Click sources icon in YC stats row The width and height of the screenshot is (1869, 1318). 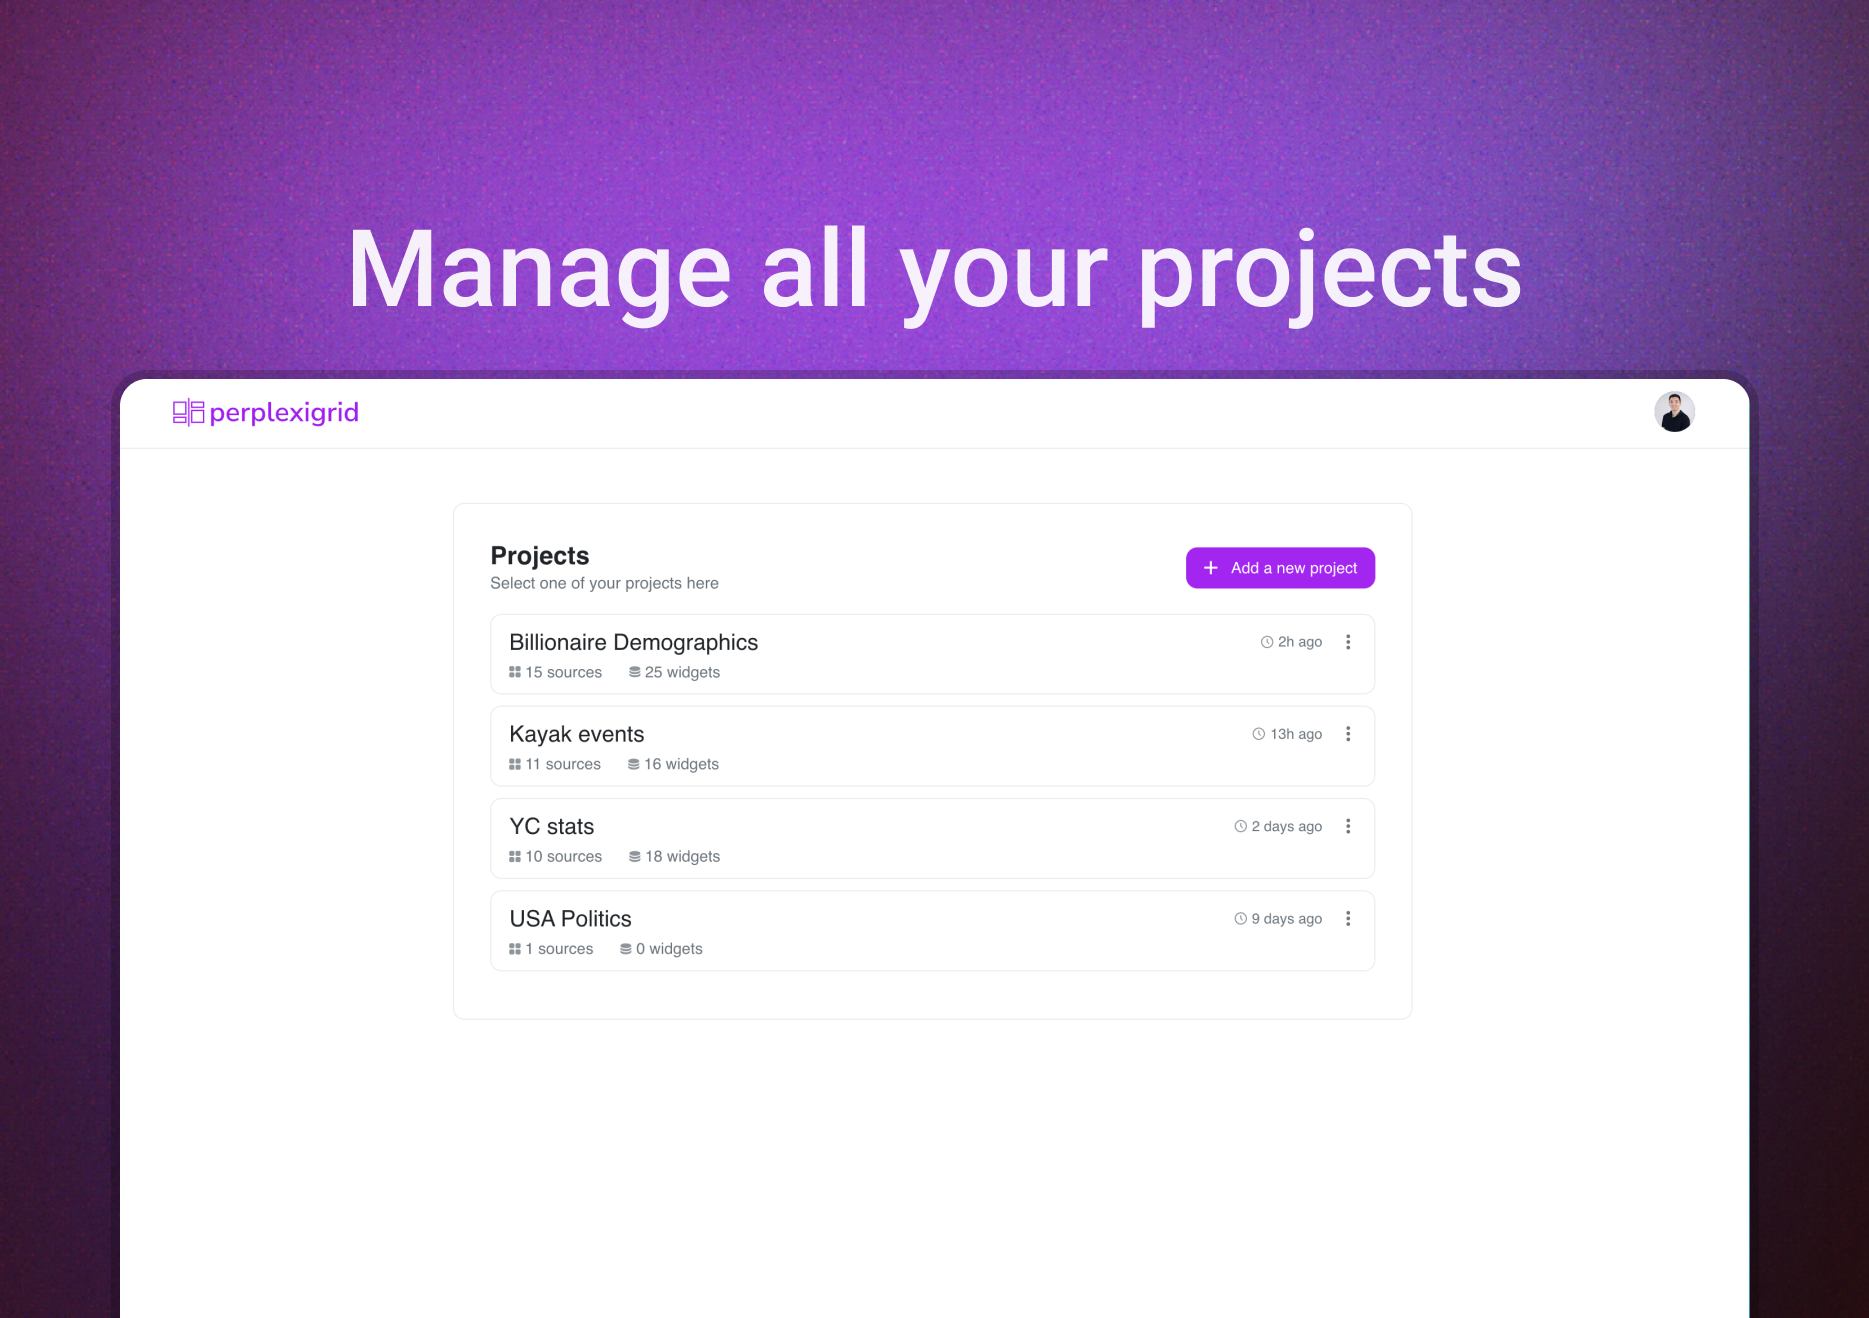[x=515, y=856]
